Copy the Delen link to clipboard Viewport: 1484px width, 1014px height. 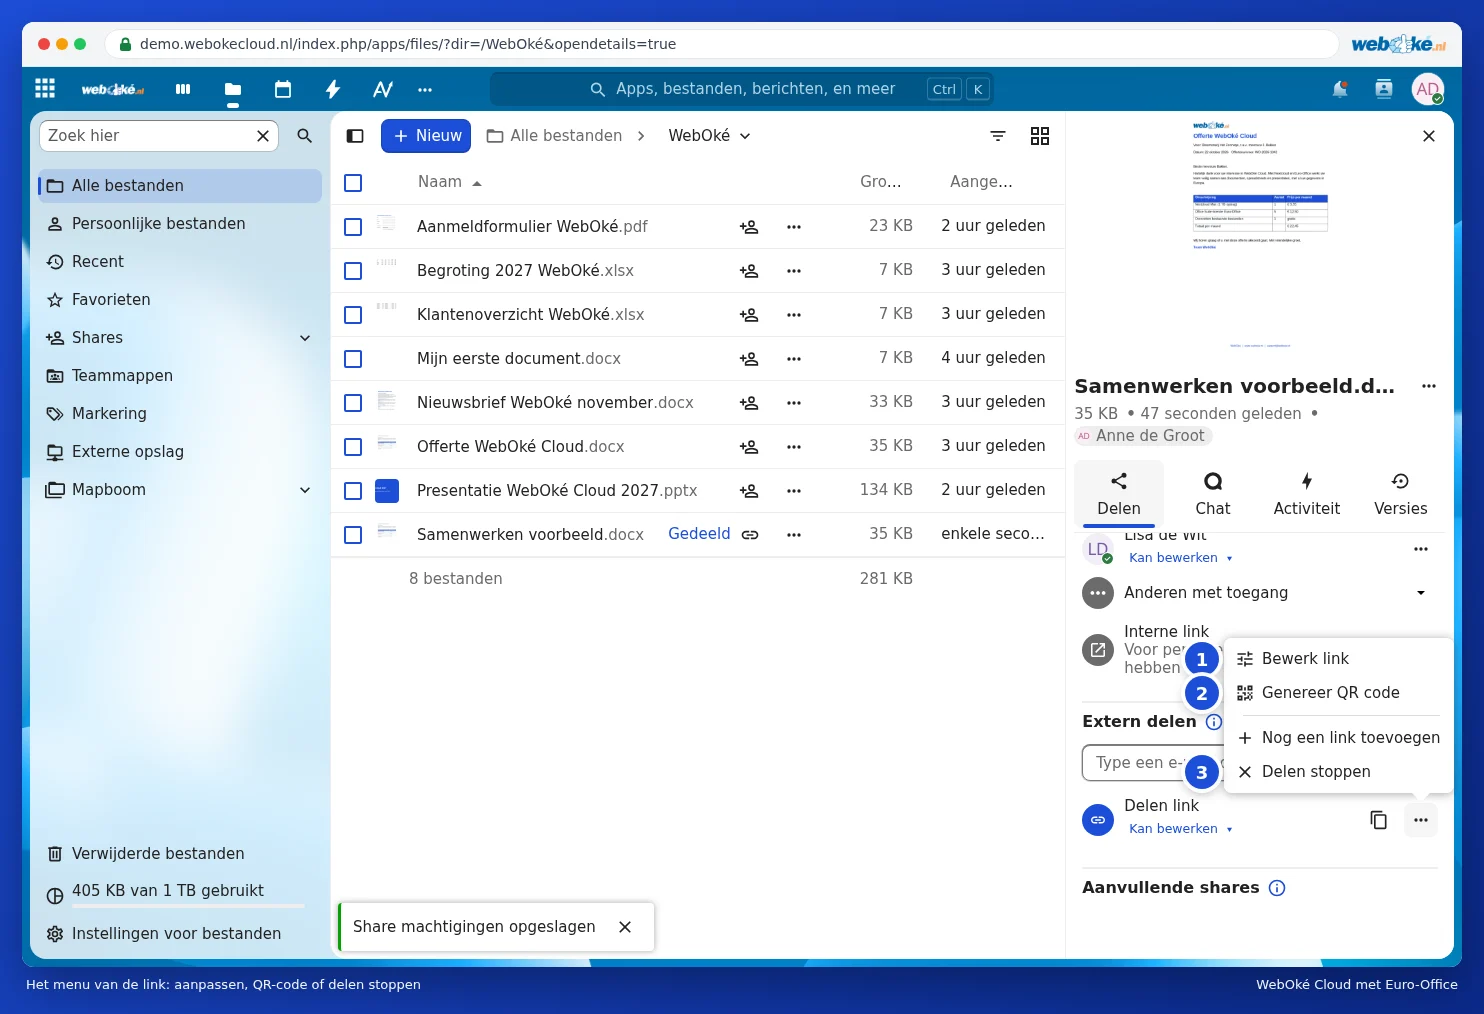point(1378,820)
